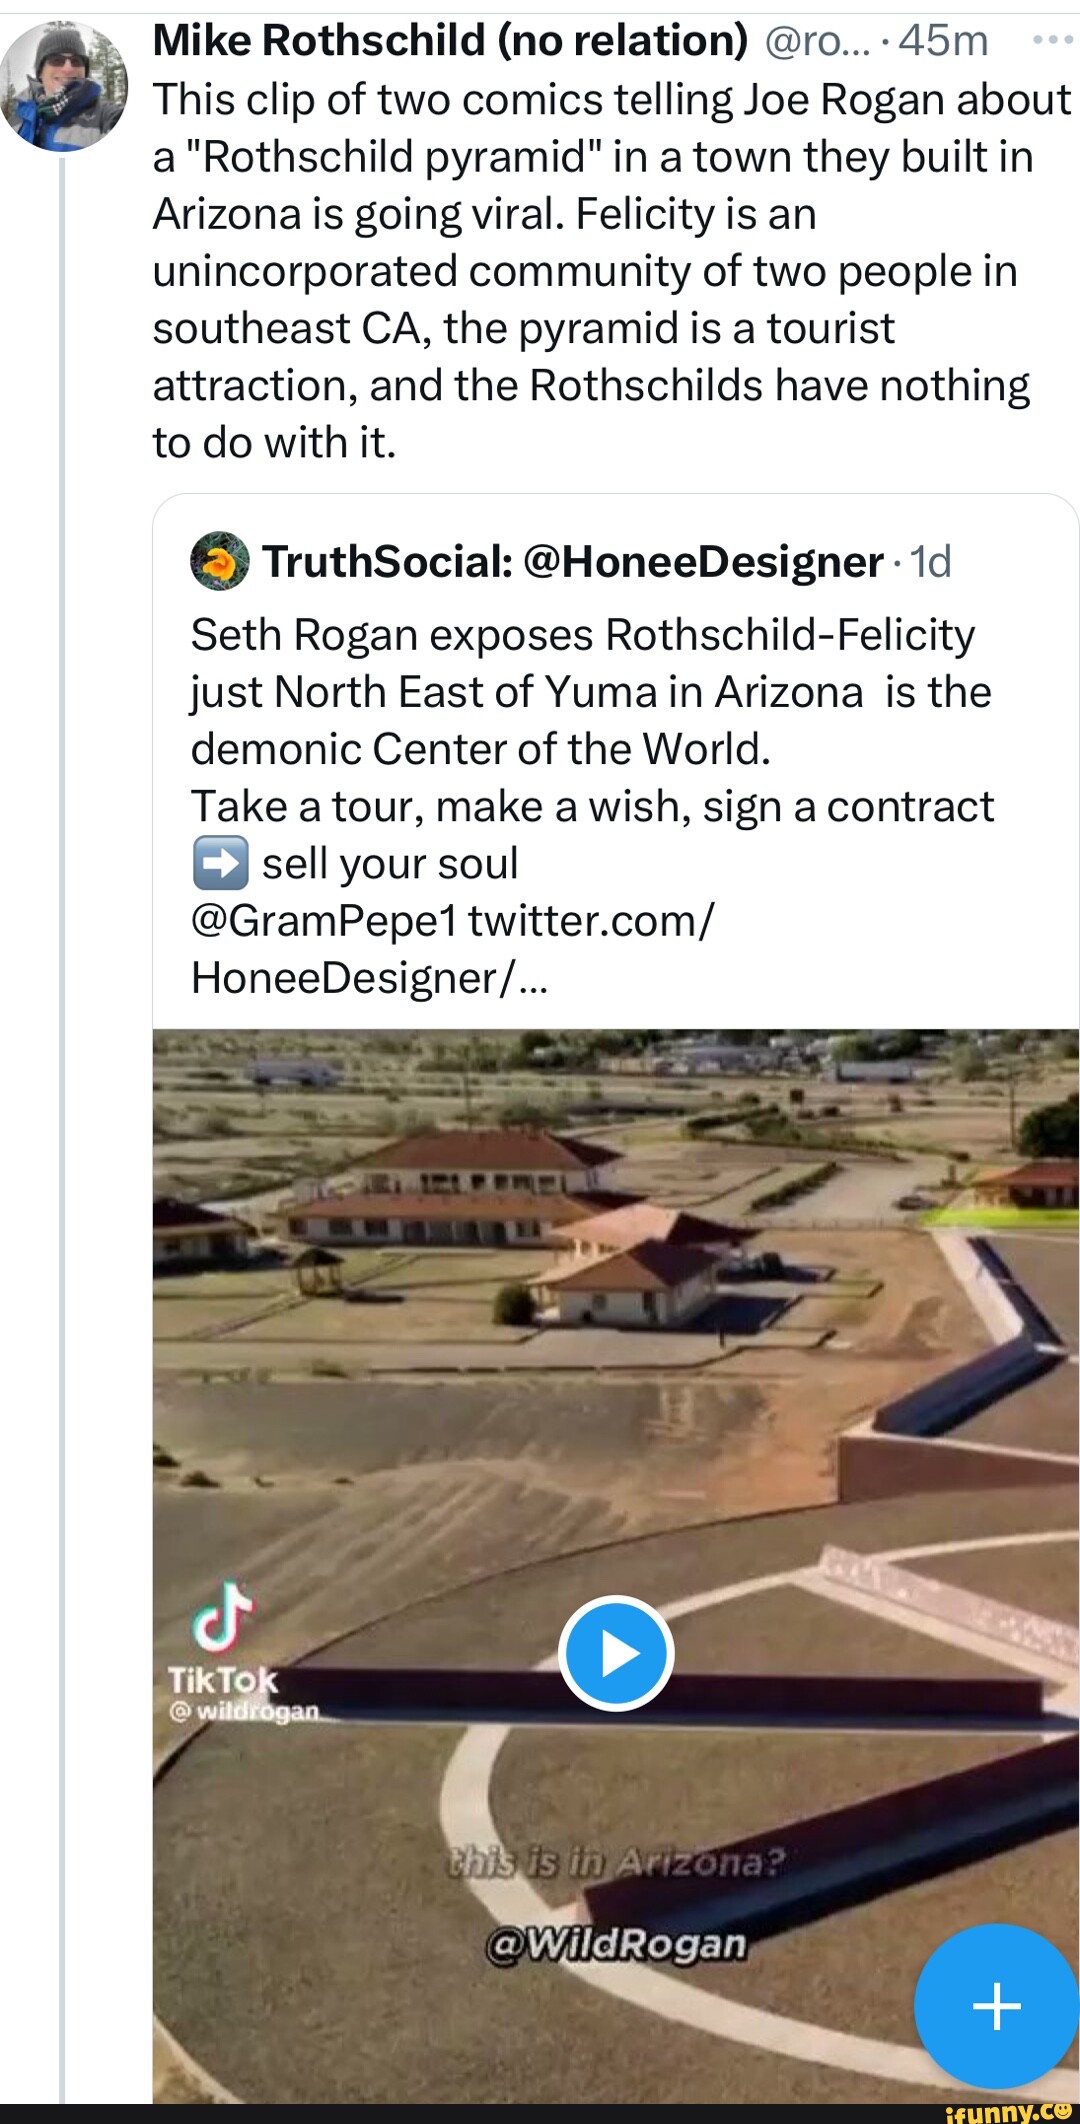Tap the blue compose tweet plus button
The height and width of the screenshot is (2124, 1080).
[x=996, y=2006]
